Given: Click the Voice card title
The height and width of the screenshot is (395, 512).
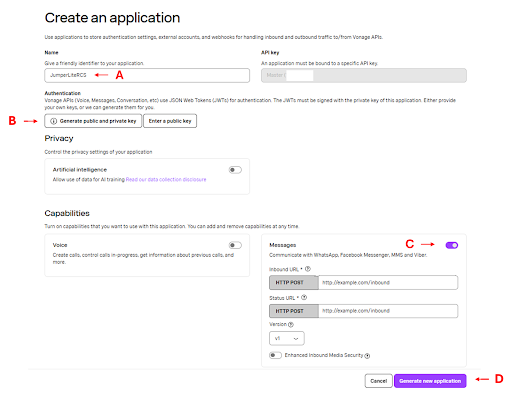Looking at the screenshot, I should [60, 245].
